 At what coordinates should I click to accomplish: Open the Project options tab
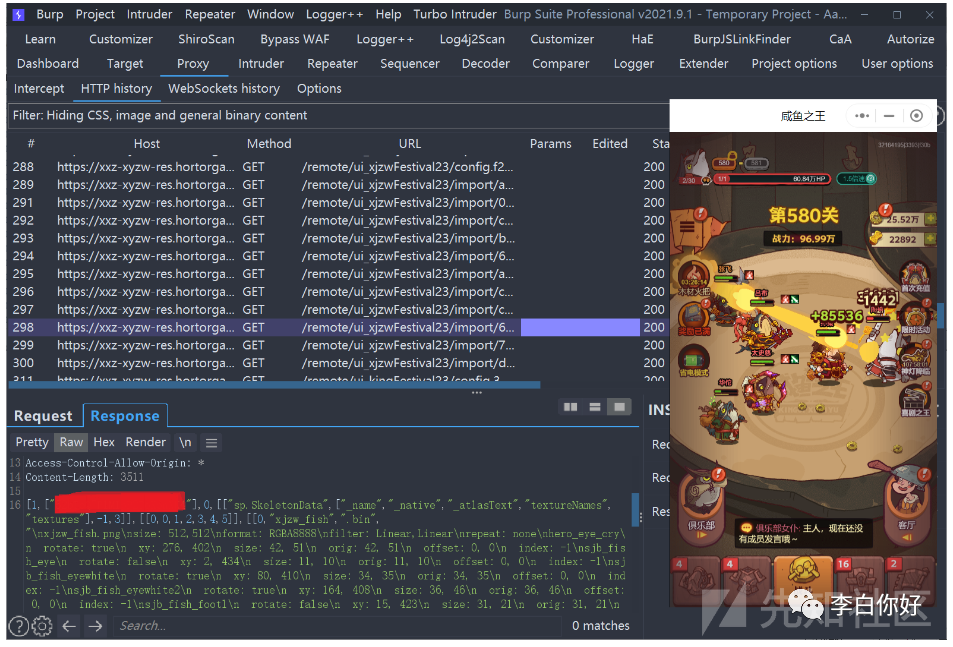point(794,63)
